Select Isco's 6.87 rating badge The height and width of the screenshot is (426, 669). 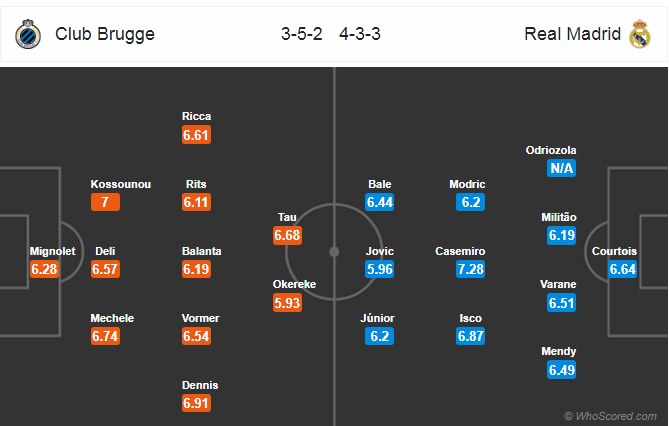click(x=470, y=336)
